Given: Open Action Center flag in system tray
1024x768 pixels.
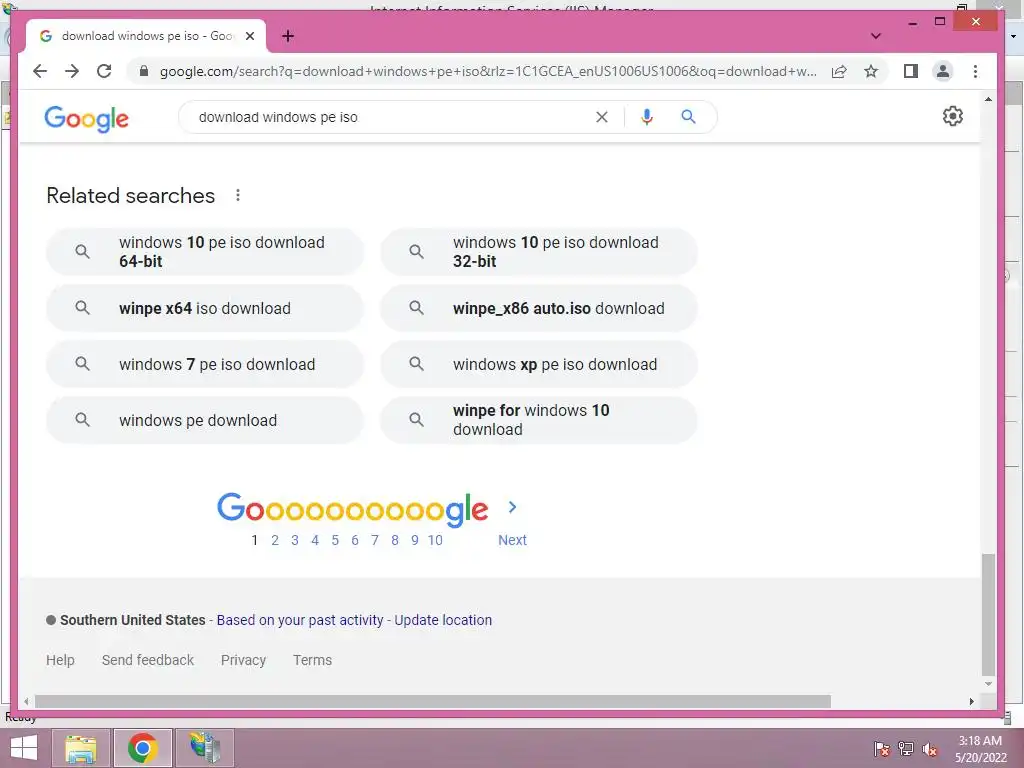Looking at the screenshot, I should tap(881, 749).
